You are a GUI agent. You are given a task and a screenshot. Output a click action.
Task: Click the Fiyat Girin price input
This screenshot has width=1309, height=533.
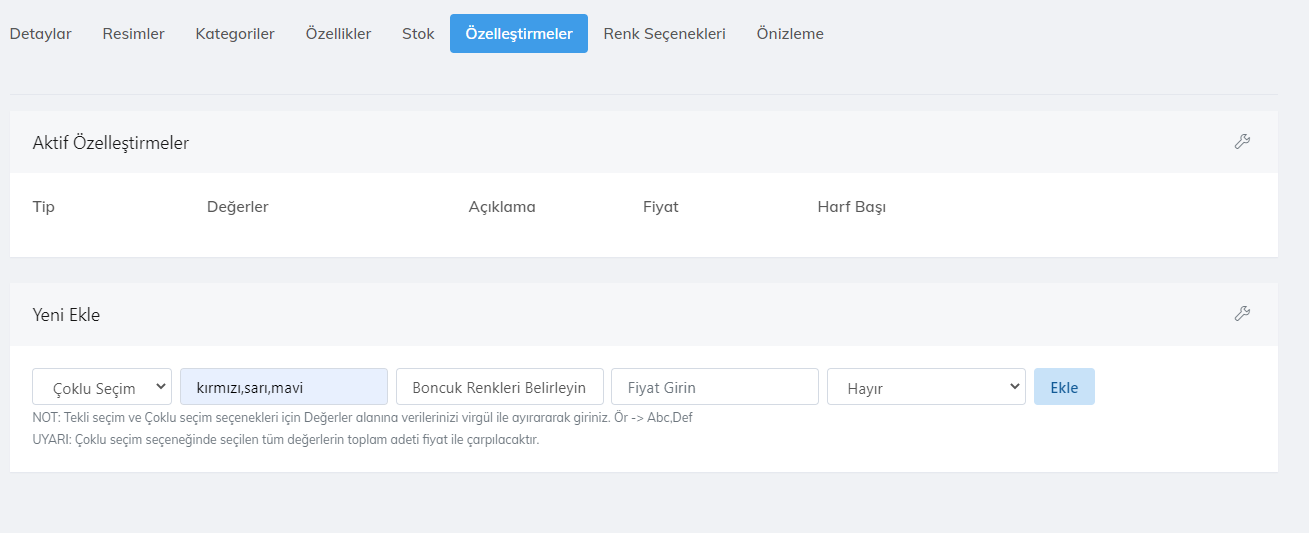pos(714,387)
